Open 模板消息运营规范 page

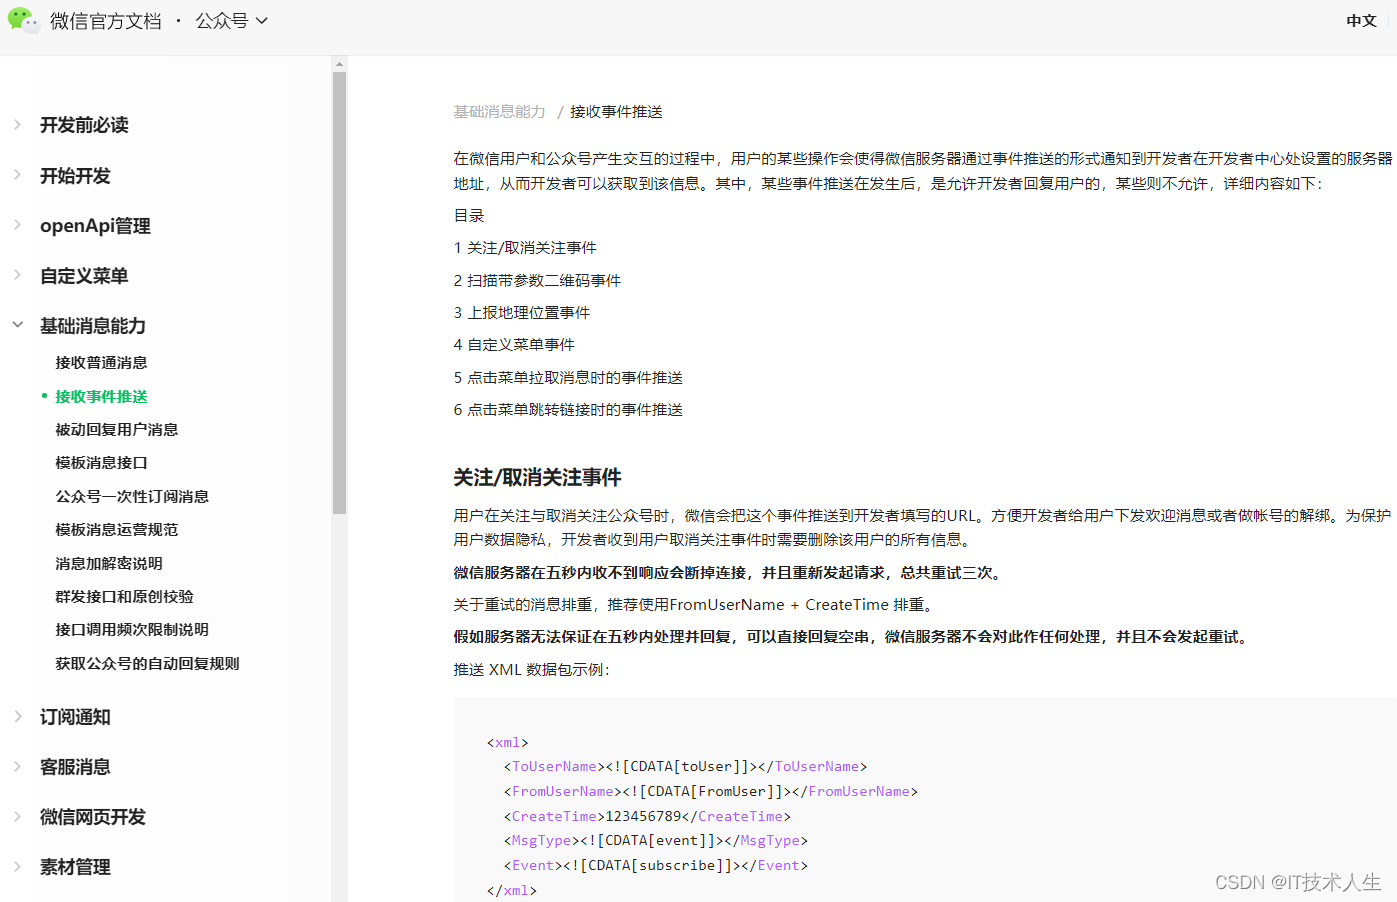point(117,530)
